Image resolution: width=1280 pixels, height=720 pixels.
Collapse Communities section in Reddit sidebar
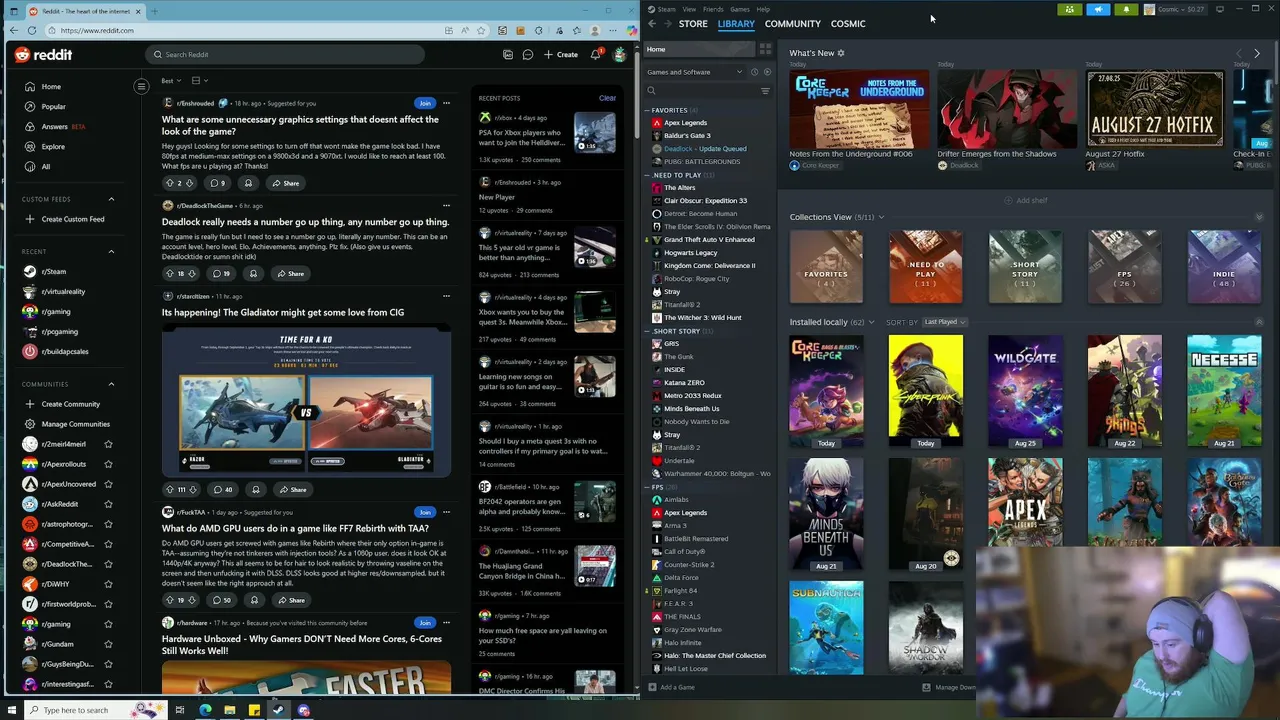[111, 384]
